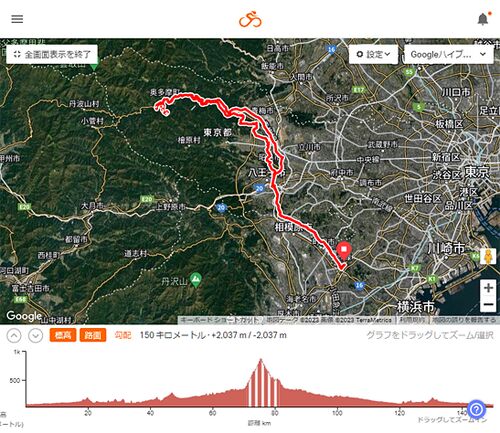Toggle the 路面 surface display
Viewport: 500px width, 433px height.
click(x=93, y=335)
